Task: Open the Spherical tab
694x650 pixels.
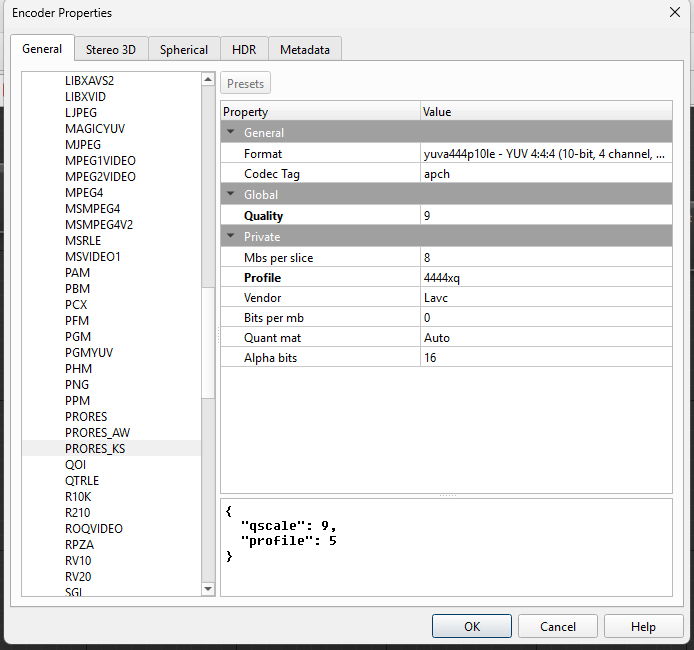Action: click(184, 49)
